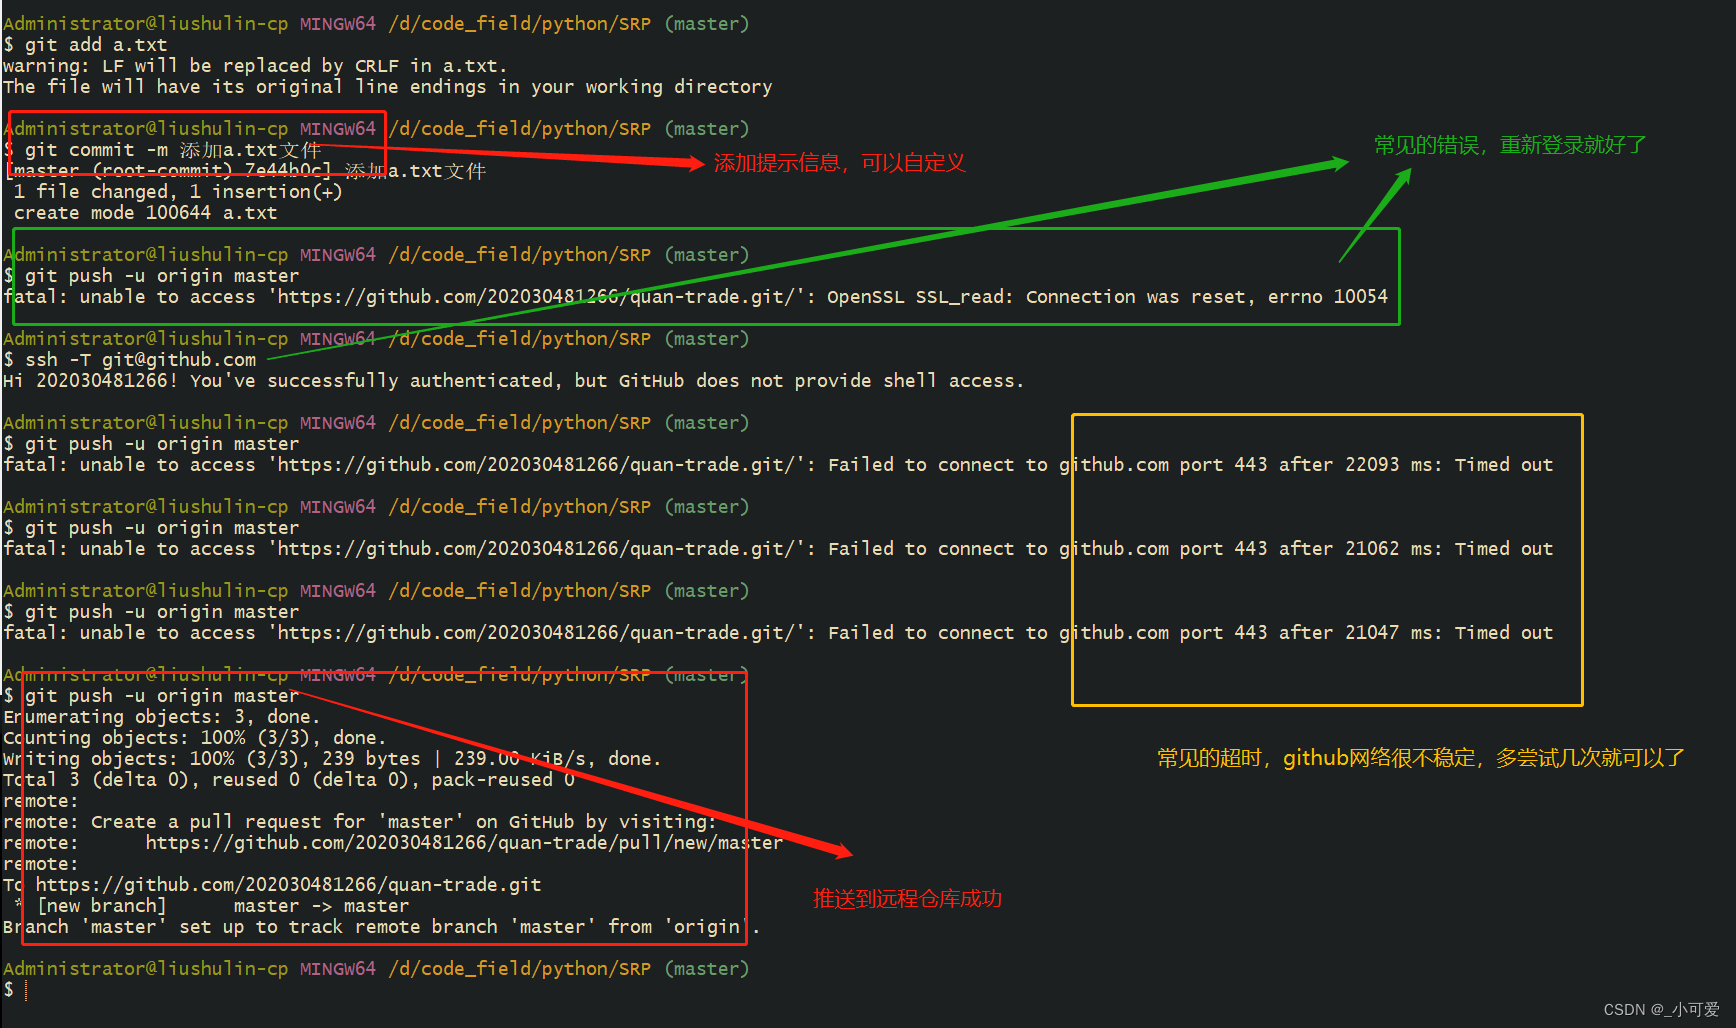Select the 'You've successfully authenticated' message line
This screenshot has width=1736, height=1028.
(514, 381)
